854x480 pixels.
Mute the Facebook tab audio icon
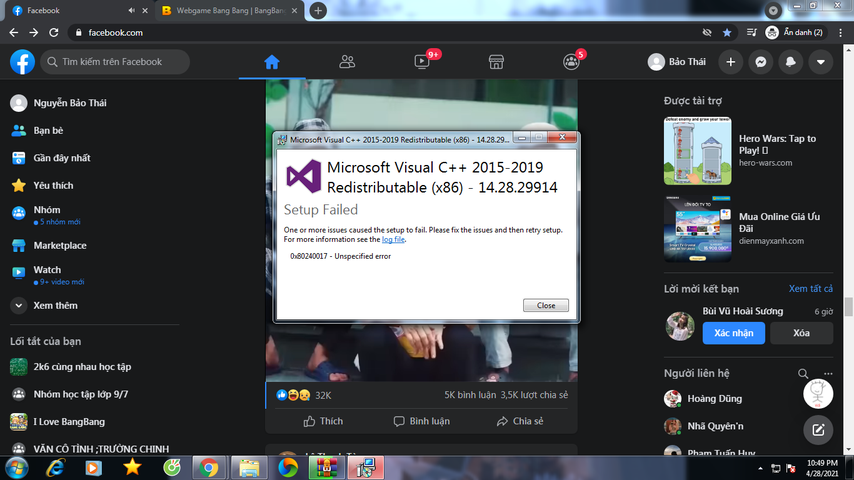click(x=131, y=10)
